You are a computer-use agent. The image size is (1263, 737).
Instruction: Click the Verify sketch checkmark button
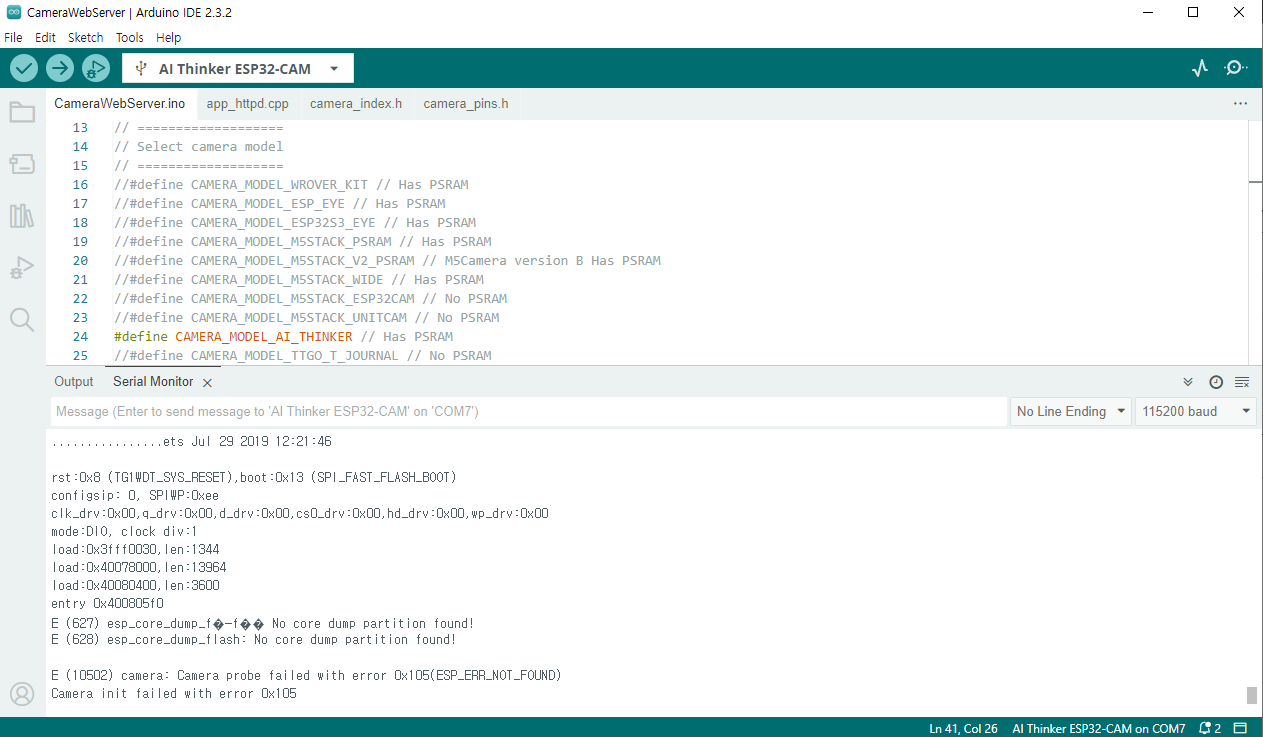(24, 68)
